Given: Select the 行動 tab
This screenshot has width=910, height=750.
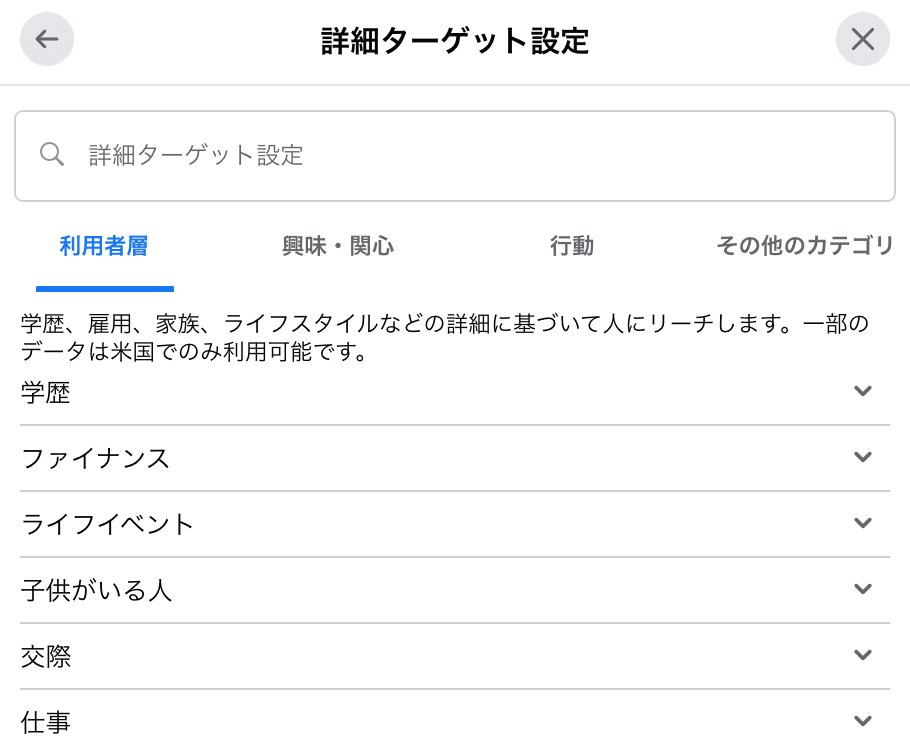Looking at the screenshot, I should tap(572, 246).
